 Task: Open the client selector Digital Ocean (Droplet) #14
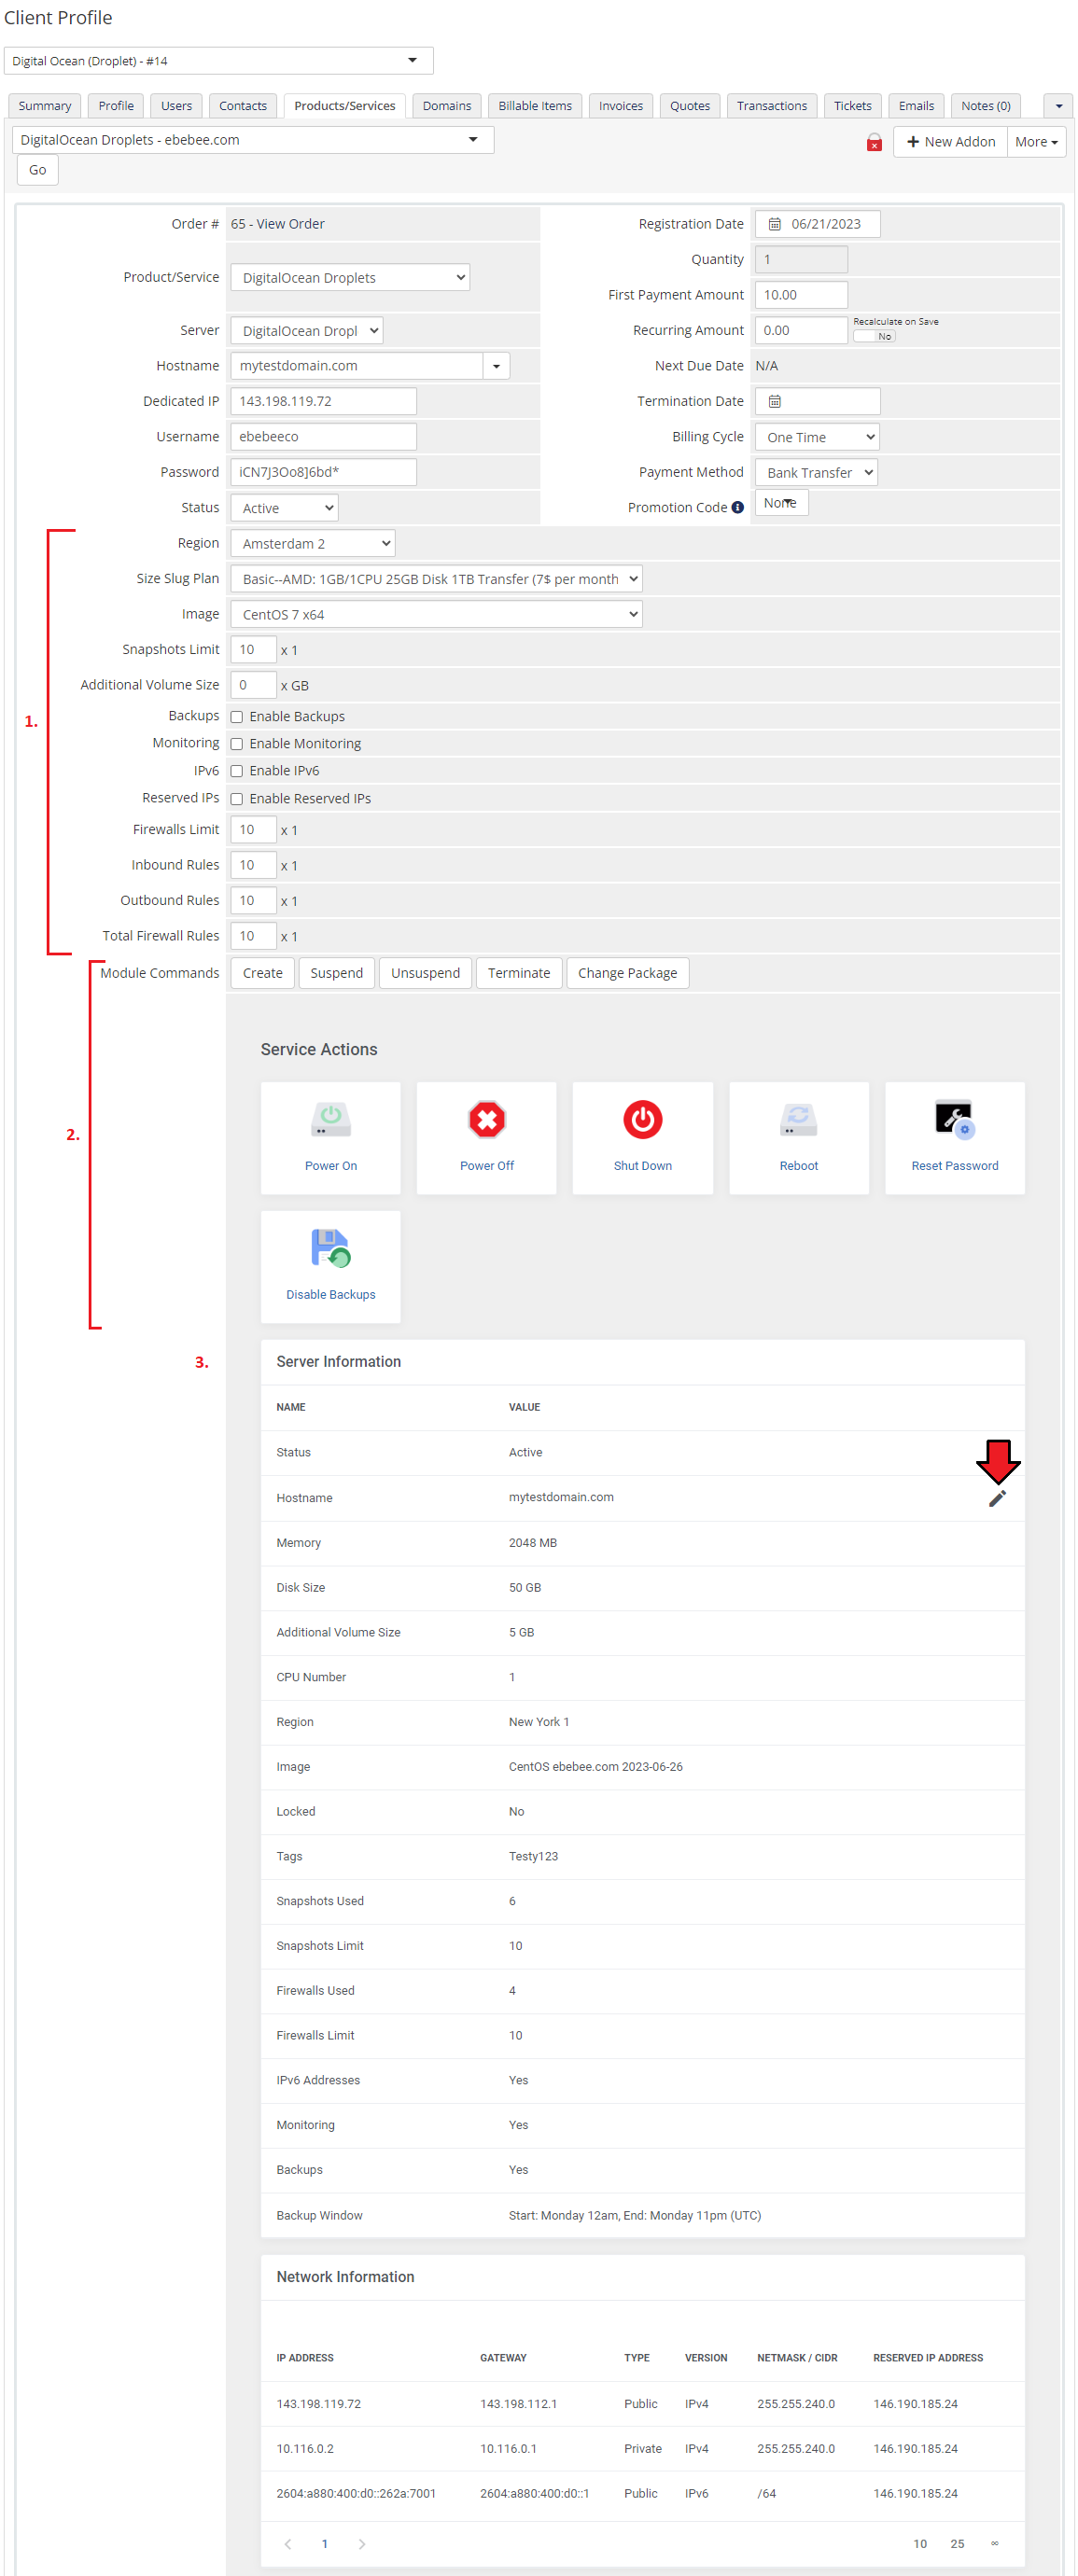click(218, 61)
